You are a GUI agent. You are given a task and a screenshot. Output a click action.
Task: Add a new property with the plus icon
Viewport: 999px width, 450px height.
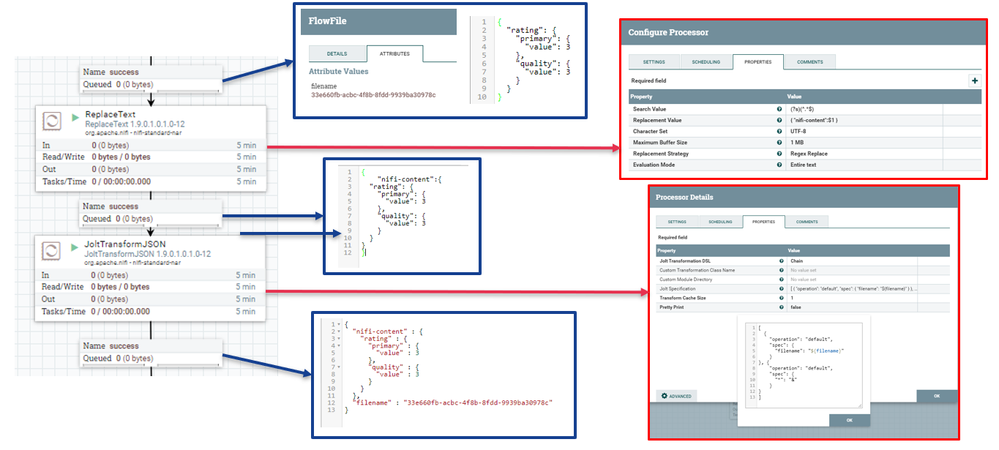pos(974,81)
